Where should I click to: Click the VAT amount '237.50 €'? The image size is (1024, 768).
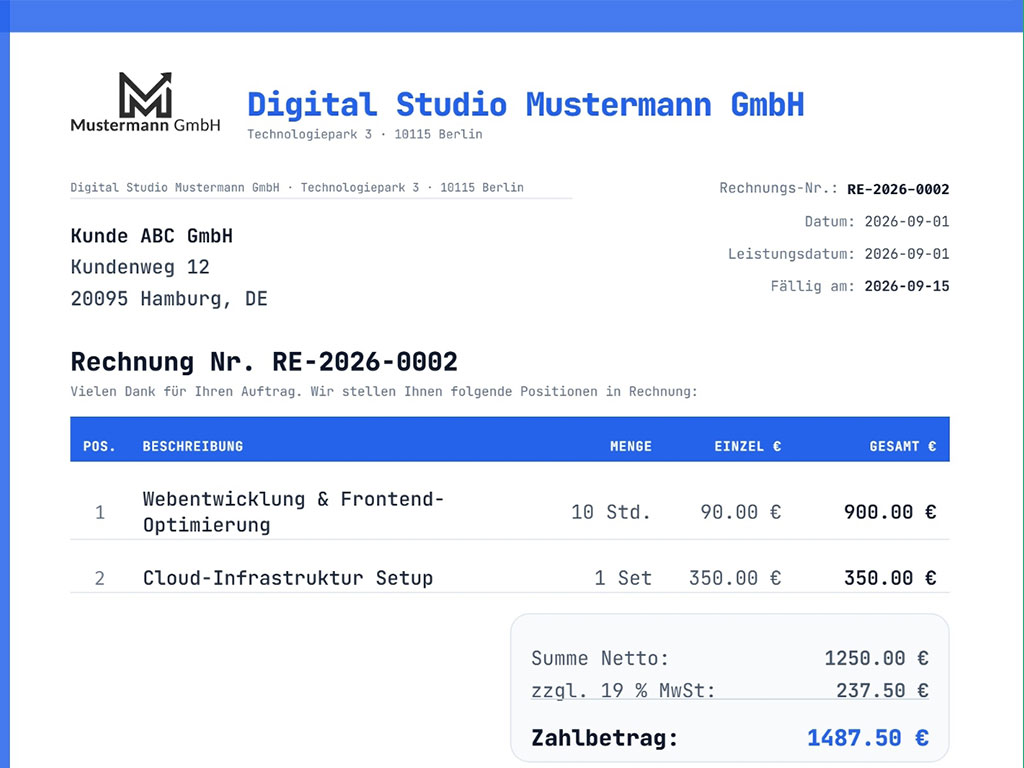click(882, 690)
